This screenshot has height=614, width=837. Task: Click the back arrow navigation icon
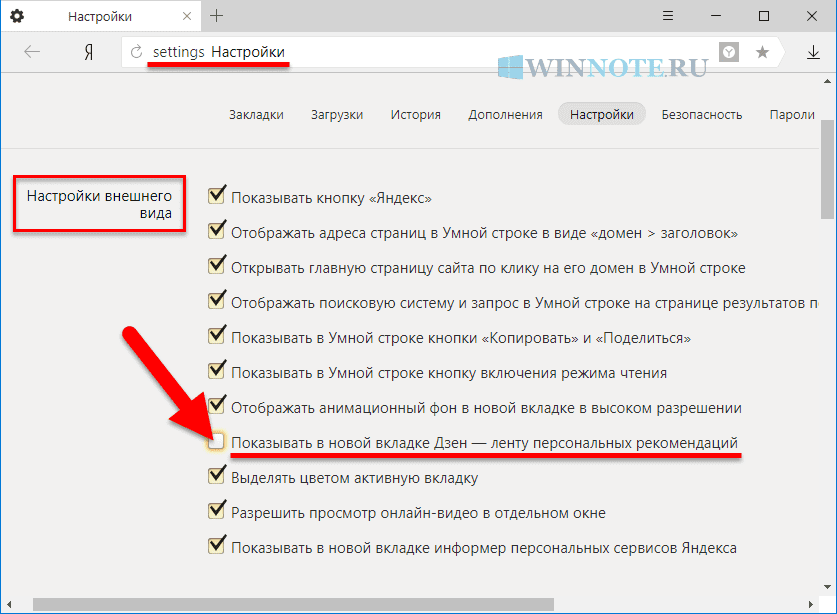32,52
